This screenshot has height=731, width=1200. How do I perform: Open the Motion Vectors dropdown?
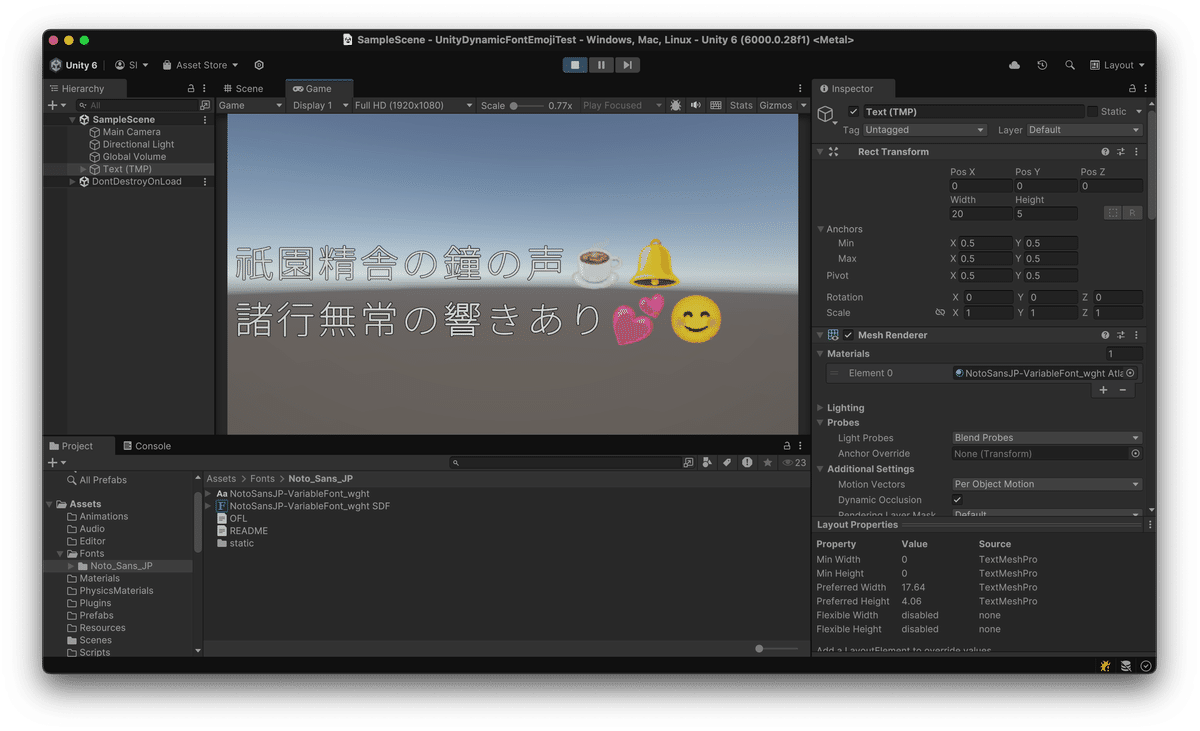(1047, 484)
